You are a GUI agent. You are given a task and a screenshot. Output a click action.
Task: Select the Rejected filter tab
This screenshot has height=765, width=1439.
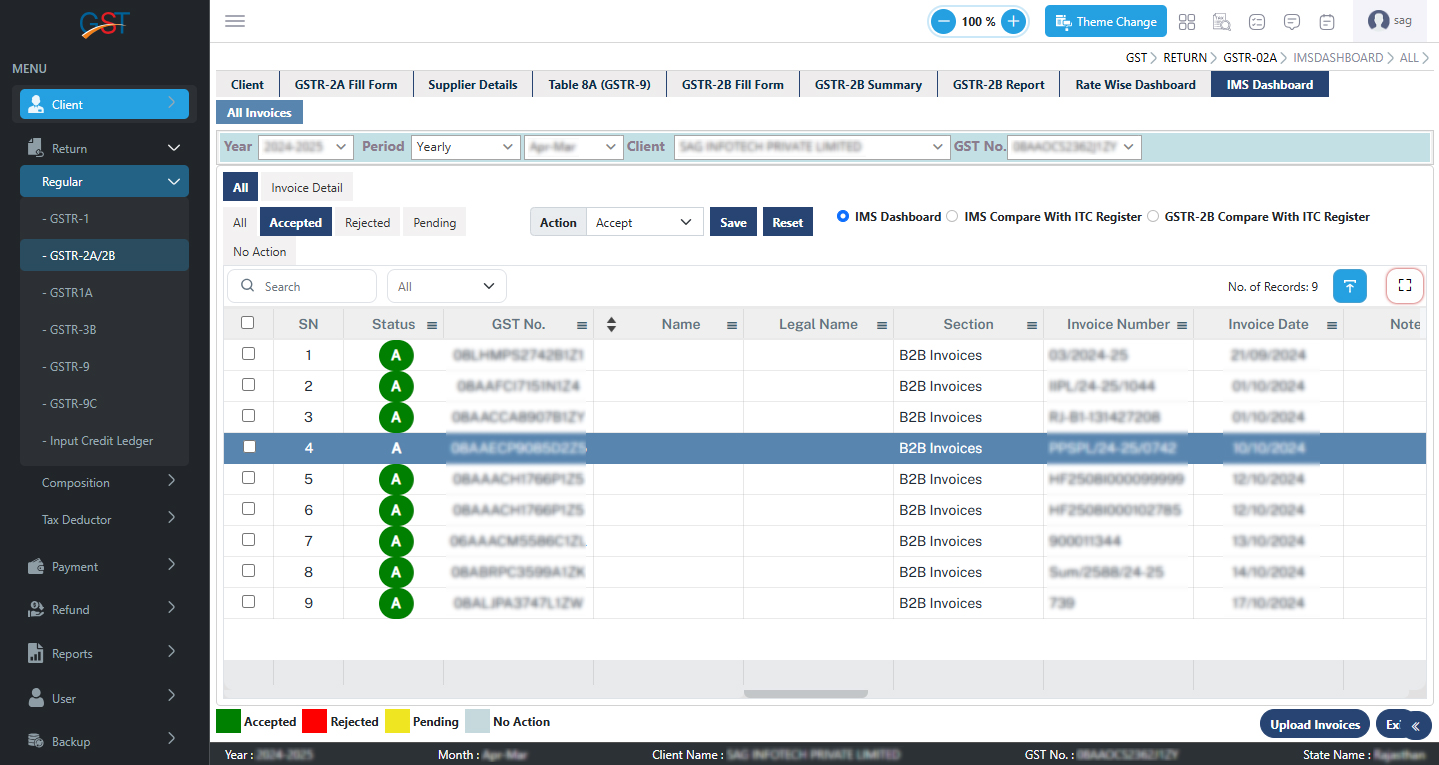click(x=367, y=223)
